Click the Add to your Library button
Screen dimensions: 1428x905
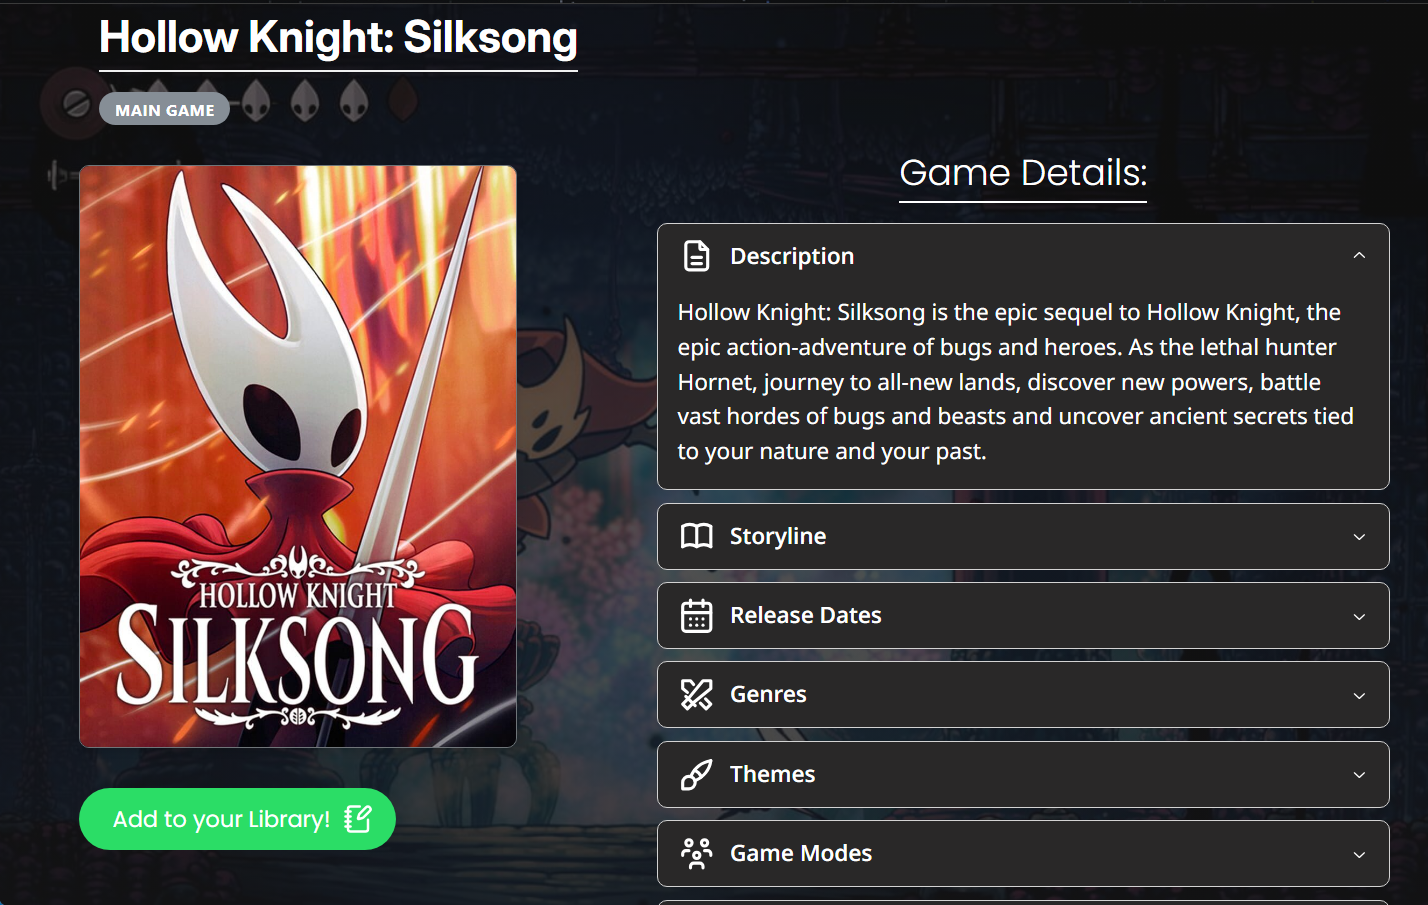click(x=237, y=818)
